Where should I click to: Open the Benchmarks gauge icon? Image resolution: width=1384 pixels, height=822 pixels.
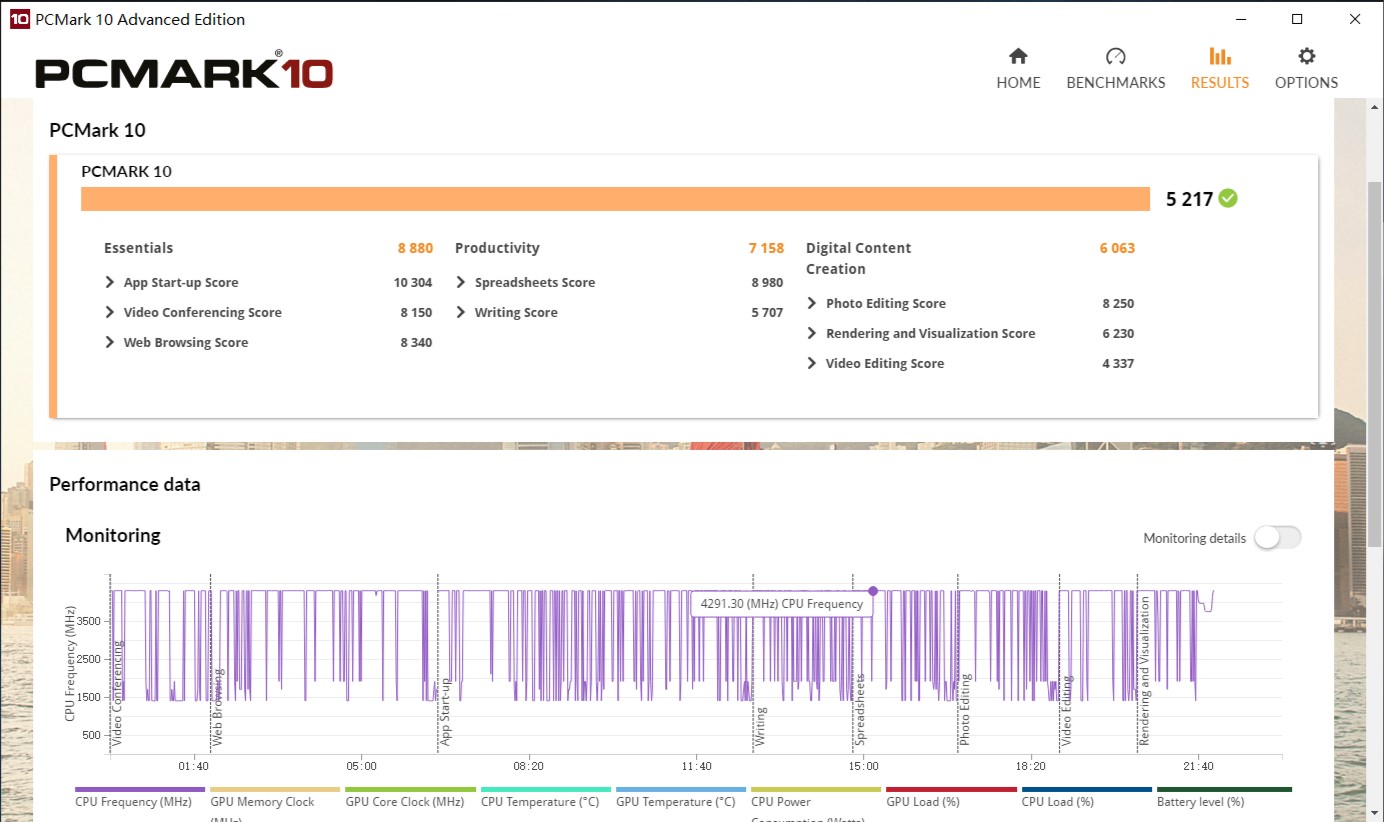coord(1115,57)
